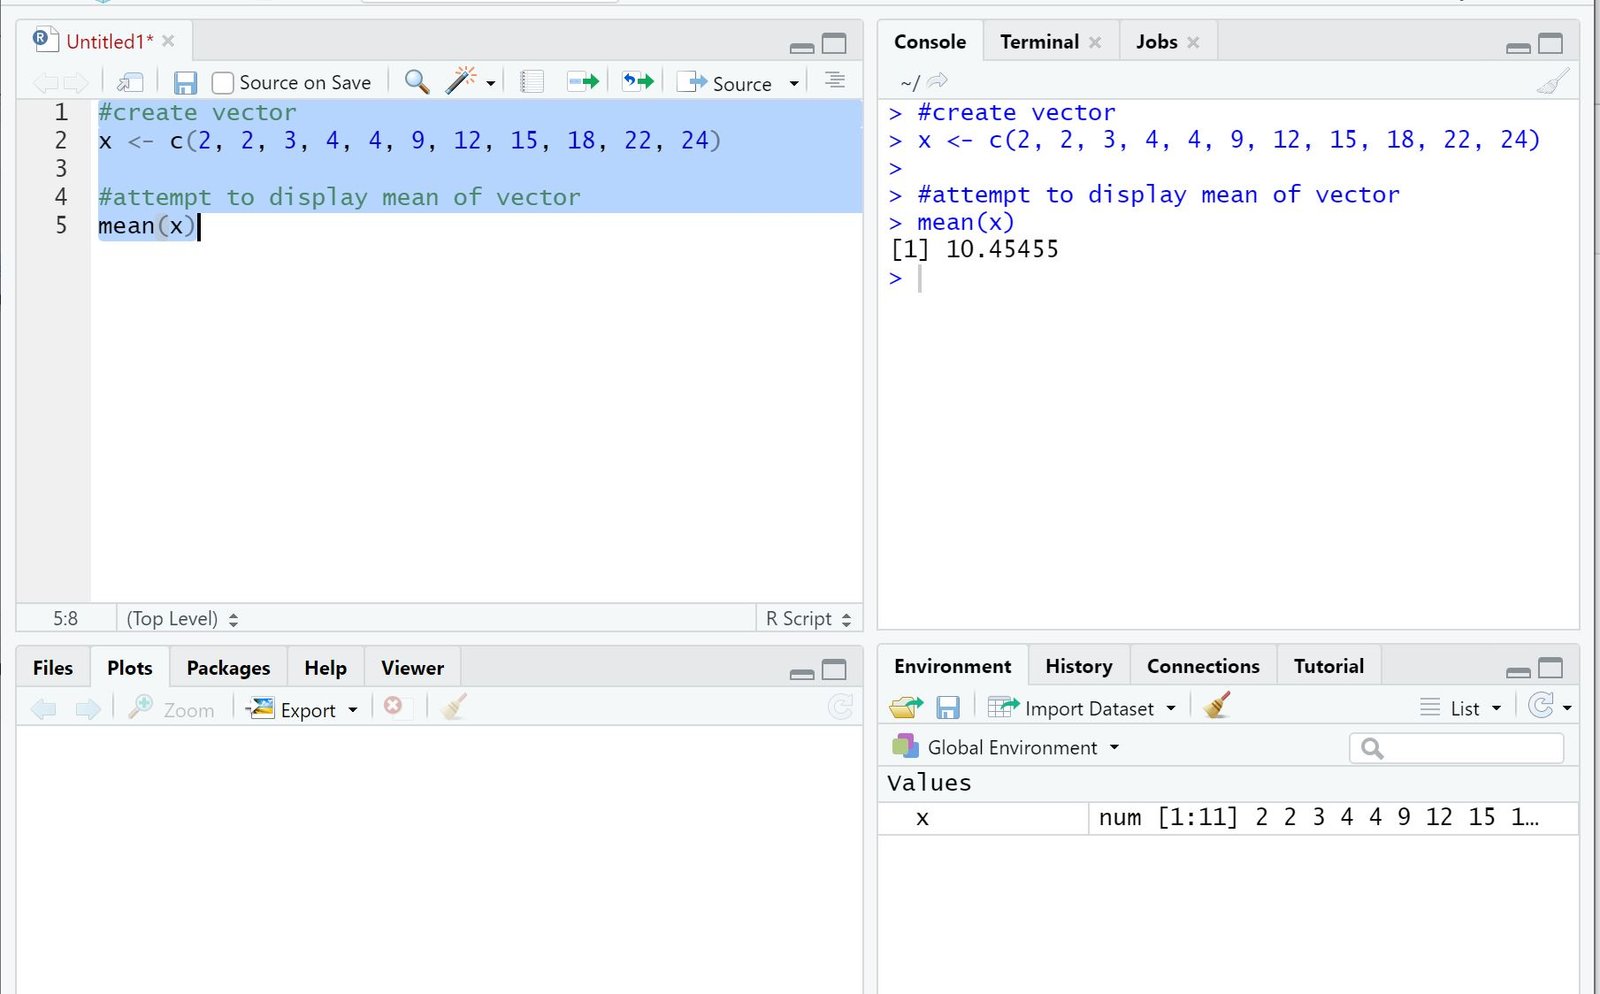Open Tutorial tab
Screen dimensions: 1600x994
(x=1328, y=666)
